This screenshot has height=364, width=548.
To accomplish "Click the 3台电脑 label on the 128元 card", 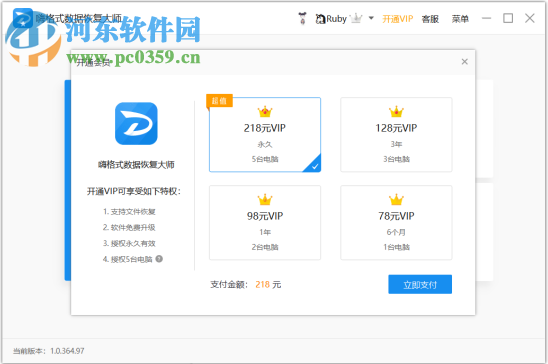I will tap(396, 159).
